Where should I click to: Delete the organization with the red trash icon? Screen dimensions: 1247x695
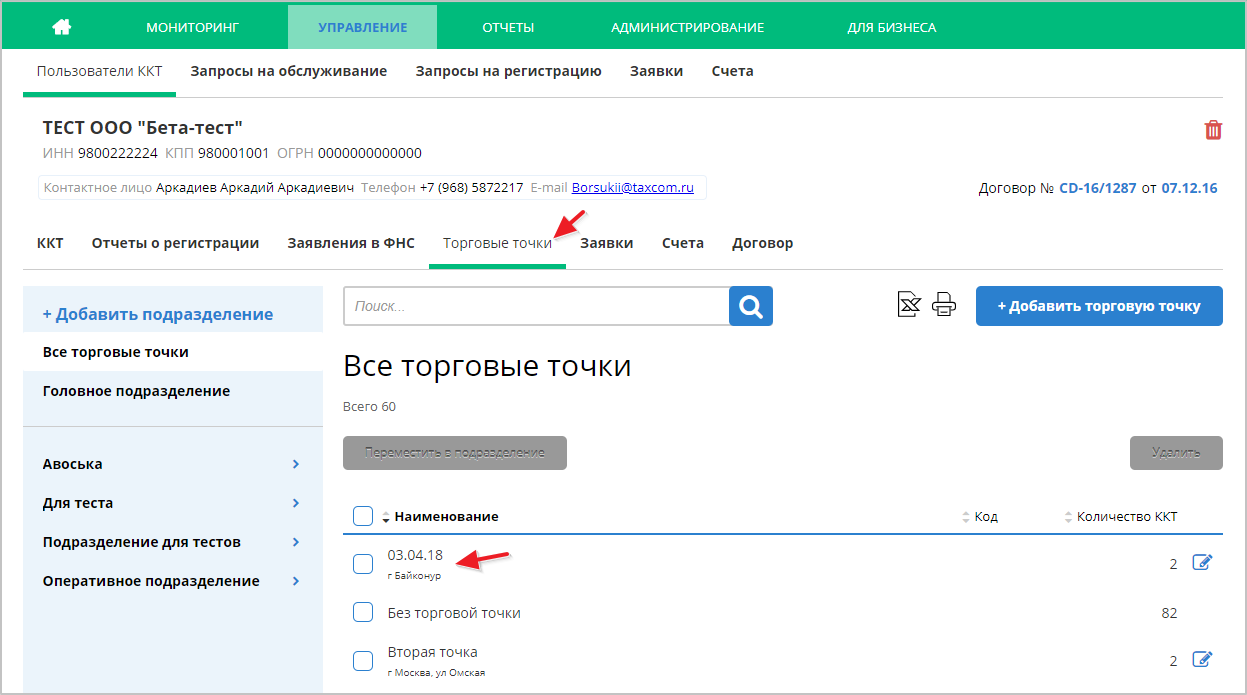[1213, 130]
